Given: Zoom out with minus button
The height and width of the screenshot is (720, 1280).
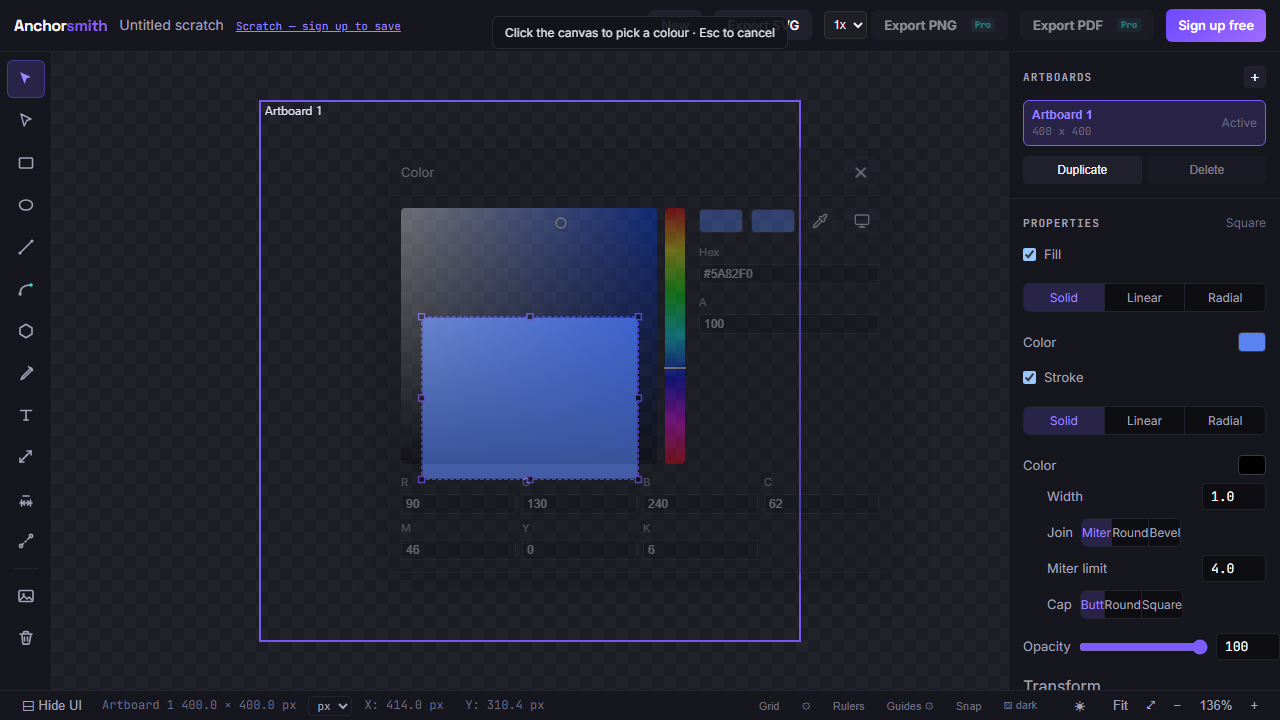Looking at the screenshot, I should click(x=1177, y=705).
